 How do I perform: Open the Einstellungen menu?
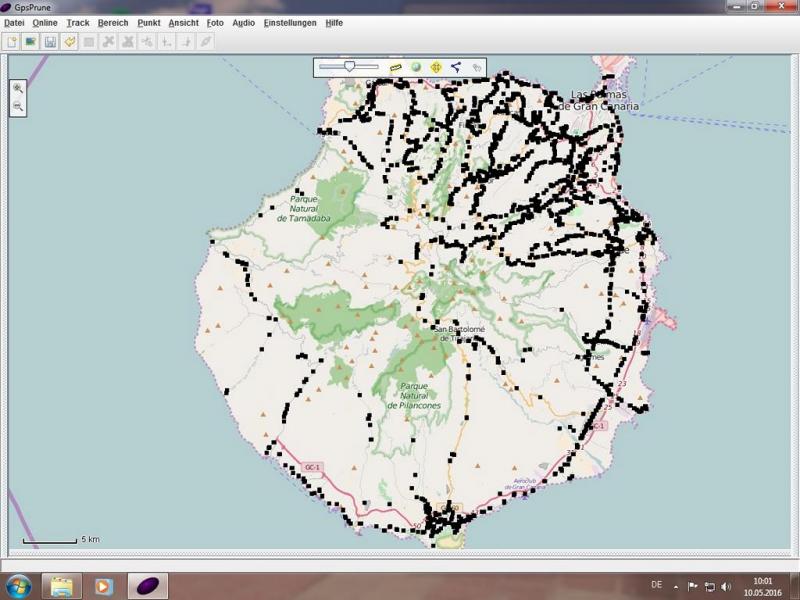point(290,22)
